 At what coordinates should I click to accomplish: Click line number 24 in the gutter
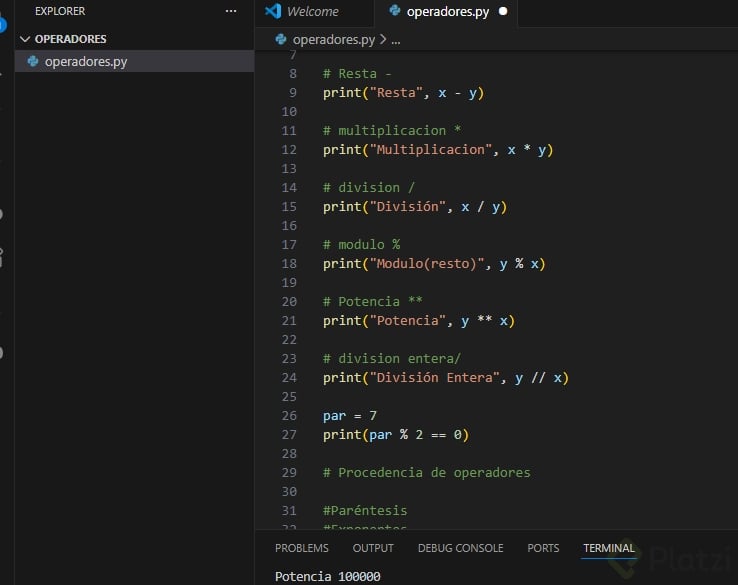coord(289,377)
